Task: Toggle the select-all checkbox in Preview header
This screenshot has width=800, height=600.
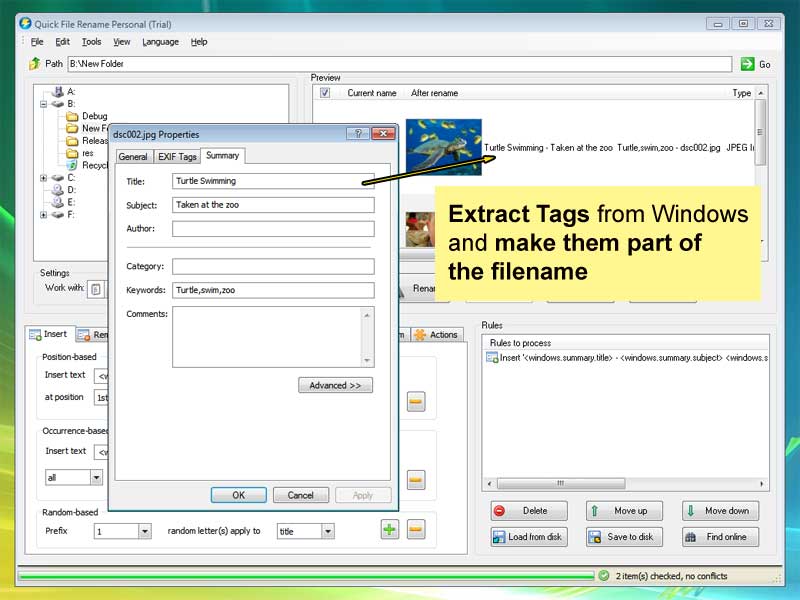Action: coord(324,93)
